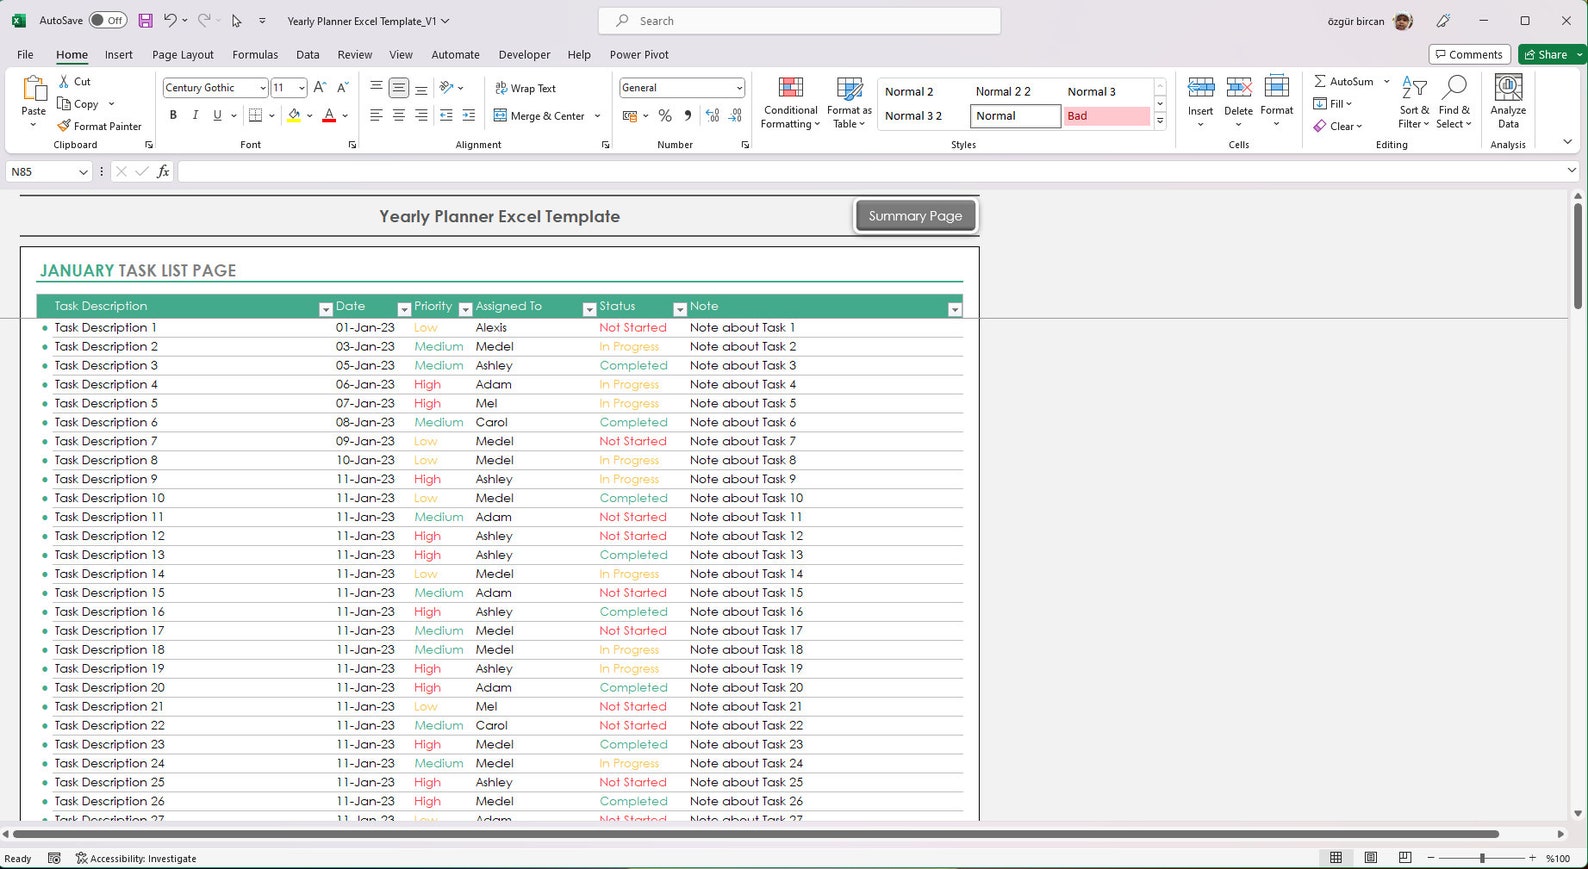Toggle Bottom Align
Screen dimensions: 1588x869
421,88
